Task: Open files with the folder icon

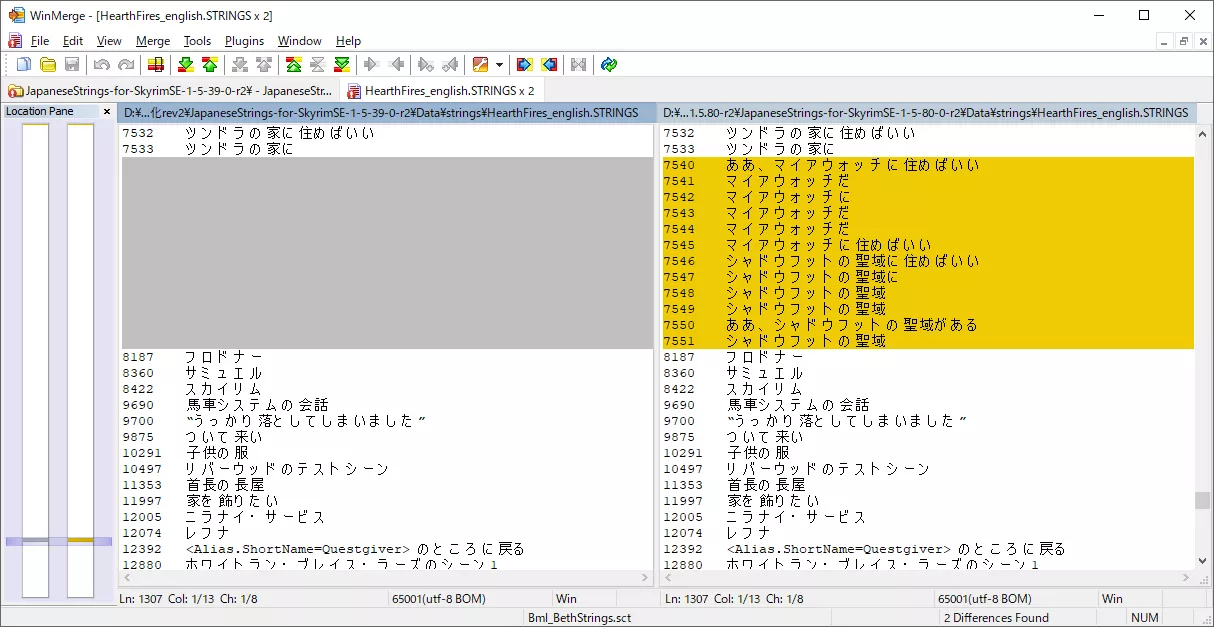Action: 47,65
